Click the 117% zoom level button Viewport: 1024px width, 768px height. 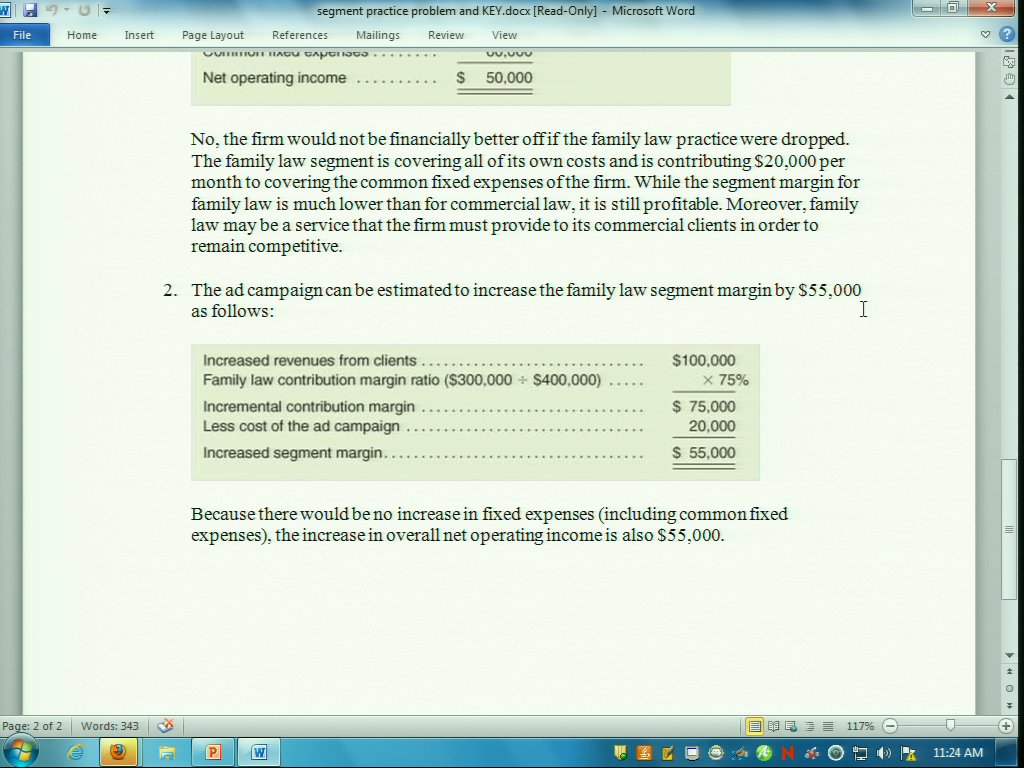point(860,726)
